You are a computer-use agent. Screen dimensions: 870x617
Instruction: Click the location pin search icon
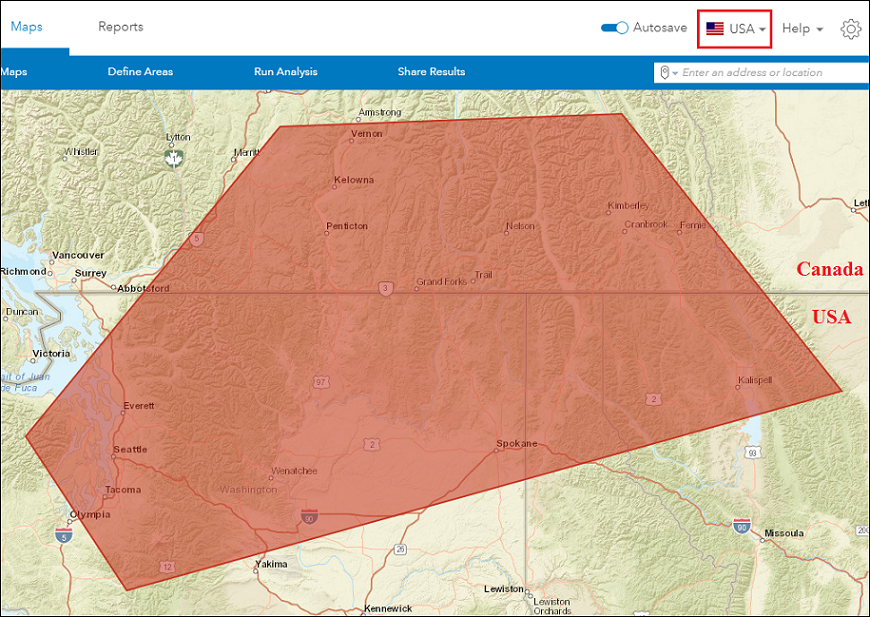(x=664, y=72)
